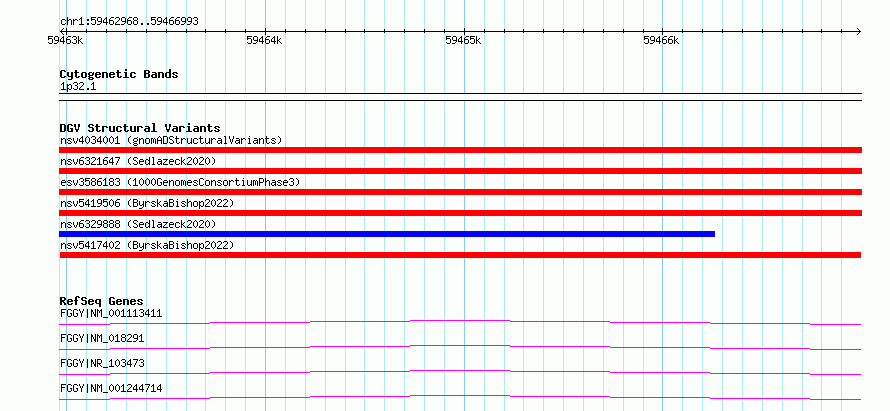The height and width of the screenshot is (411, 890).
Task: Open the nsv5417402 (ByrskaBishop2022) variant label
Action: pos(147,245)
